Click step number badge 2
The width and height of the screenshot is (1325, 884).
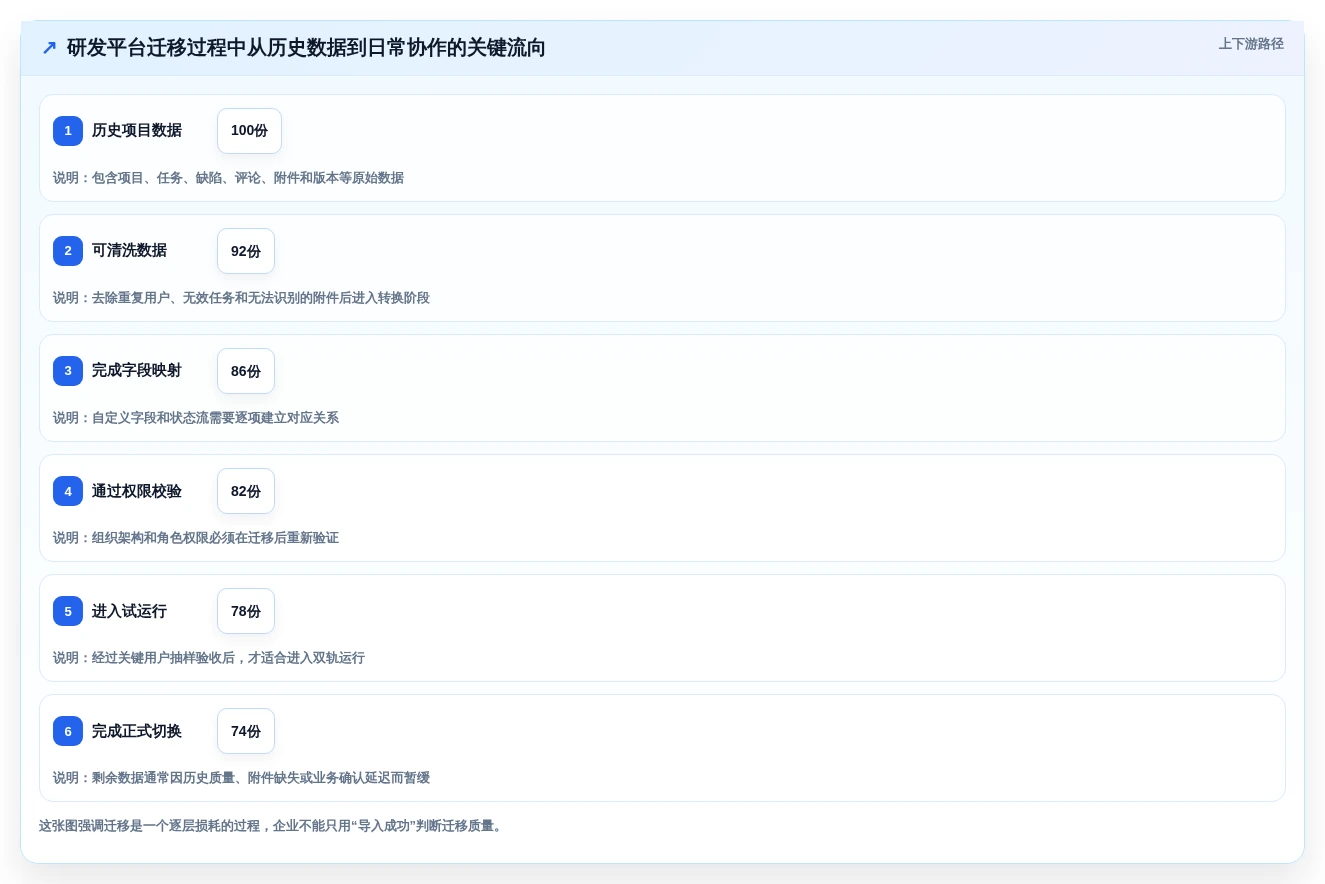[68, 251]
